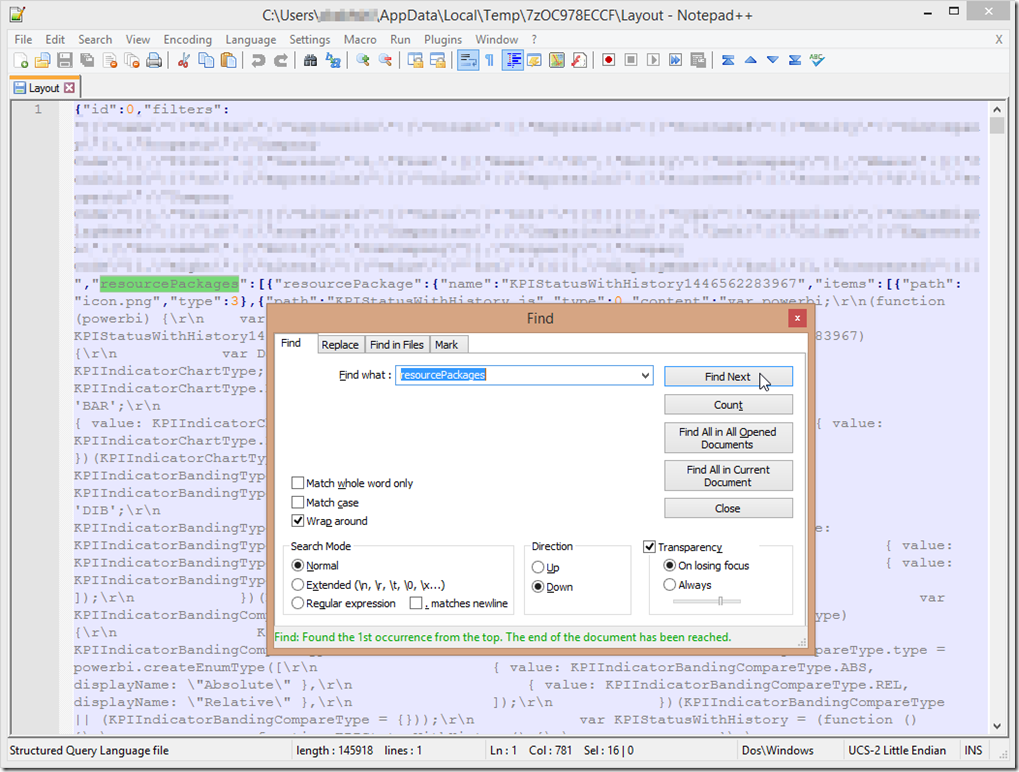This screenshot has height=772, width=1019.
Task: Select Normal search mode
Action: [x=298, y=565]
